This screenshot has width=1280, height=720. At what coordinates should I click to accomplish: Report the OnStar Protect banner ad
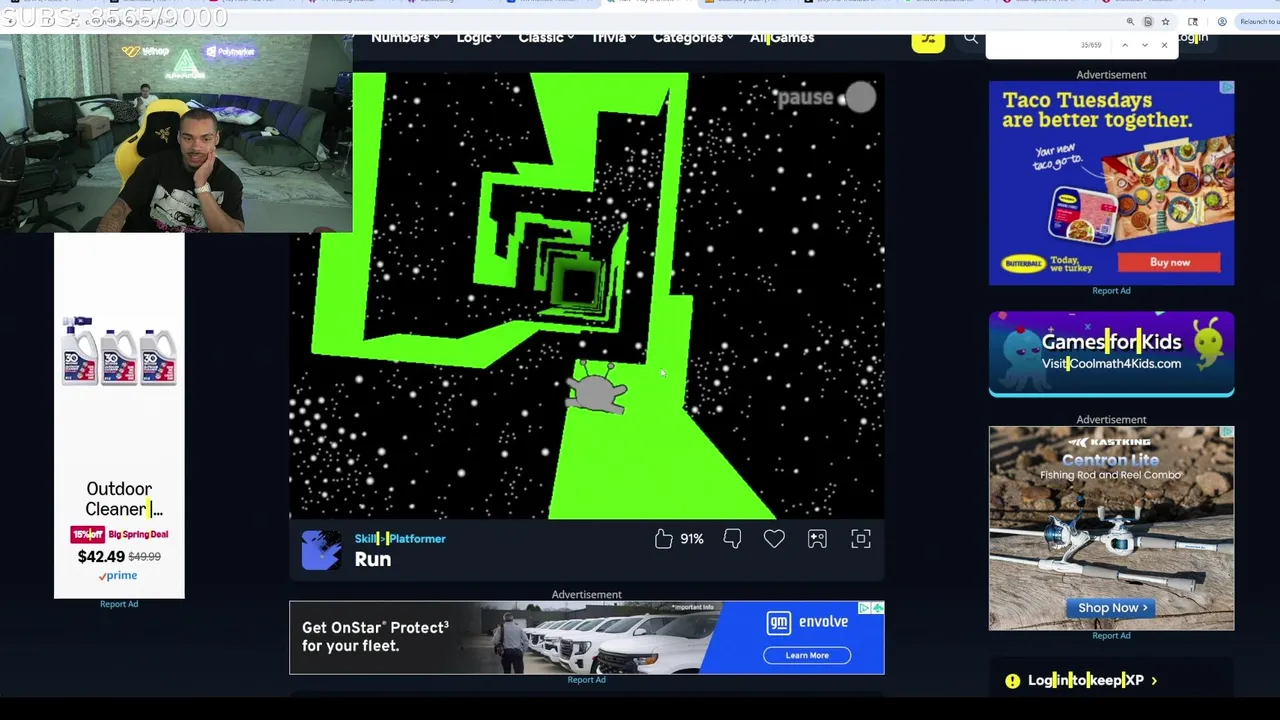(586, 680)
